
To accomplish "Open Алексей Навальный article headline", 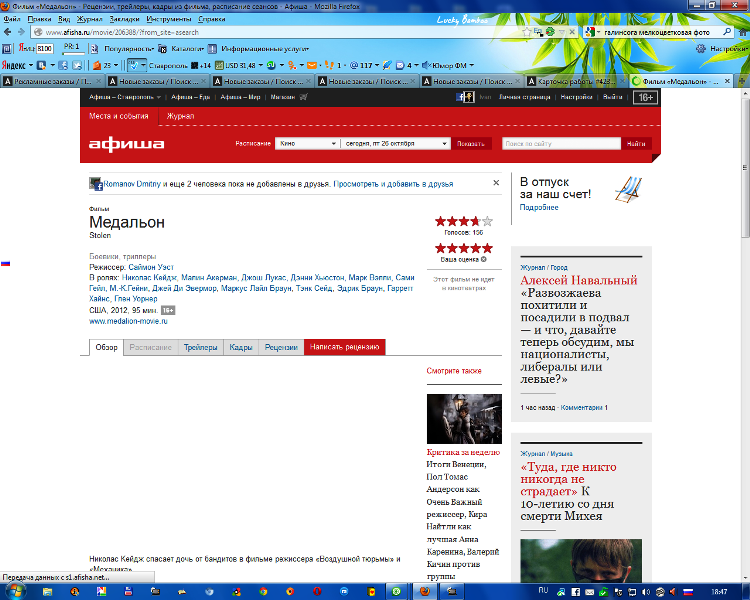I will [579, 280].
